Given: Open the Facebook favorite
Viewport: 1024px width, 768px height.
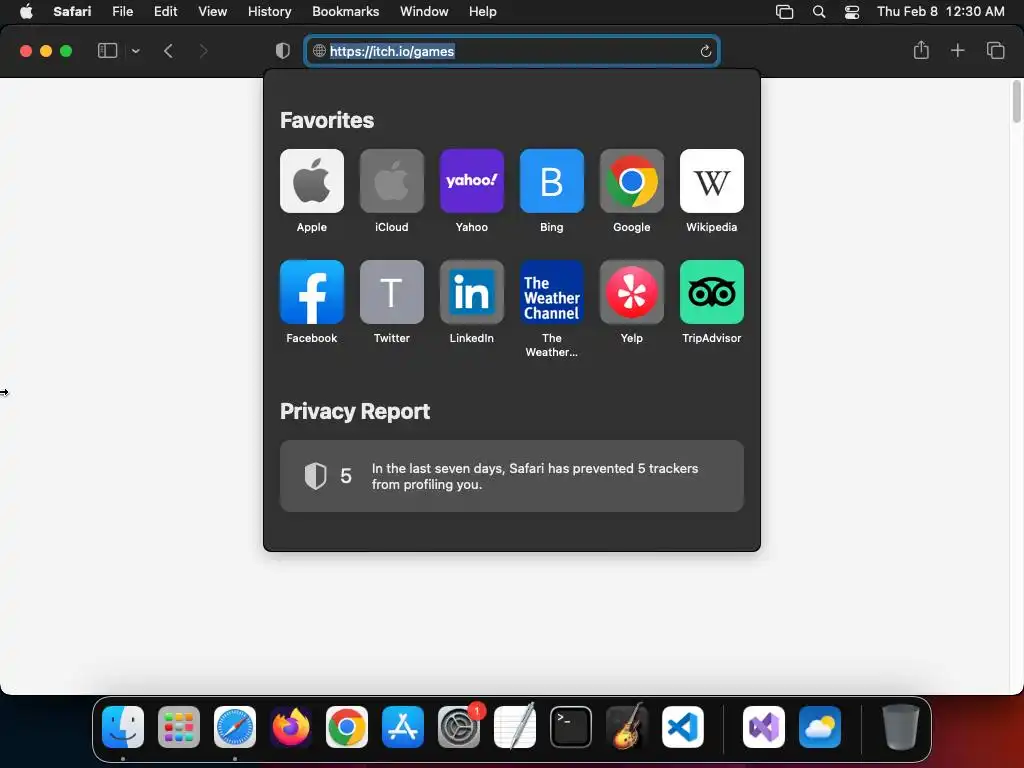Looking at the screenshot, I should (x=312, y=292).
